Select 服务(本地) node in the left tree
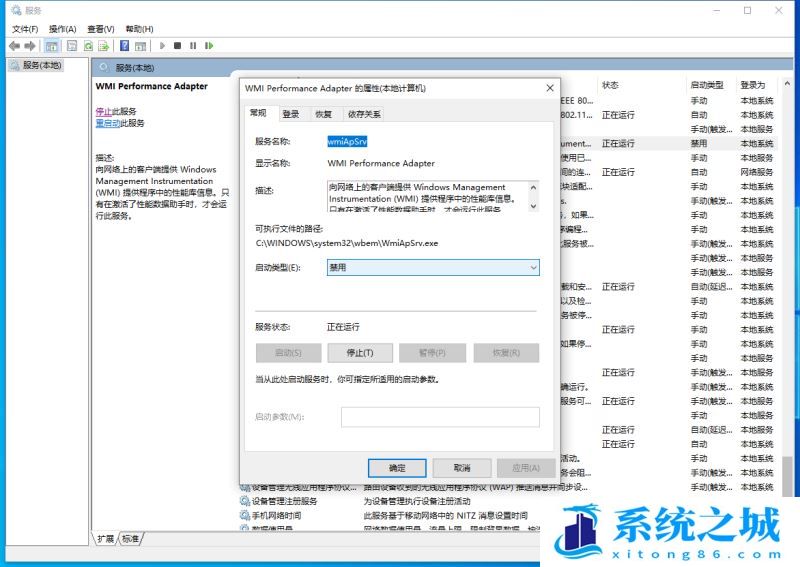800x567 pixels. click(x=37, y=65)
